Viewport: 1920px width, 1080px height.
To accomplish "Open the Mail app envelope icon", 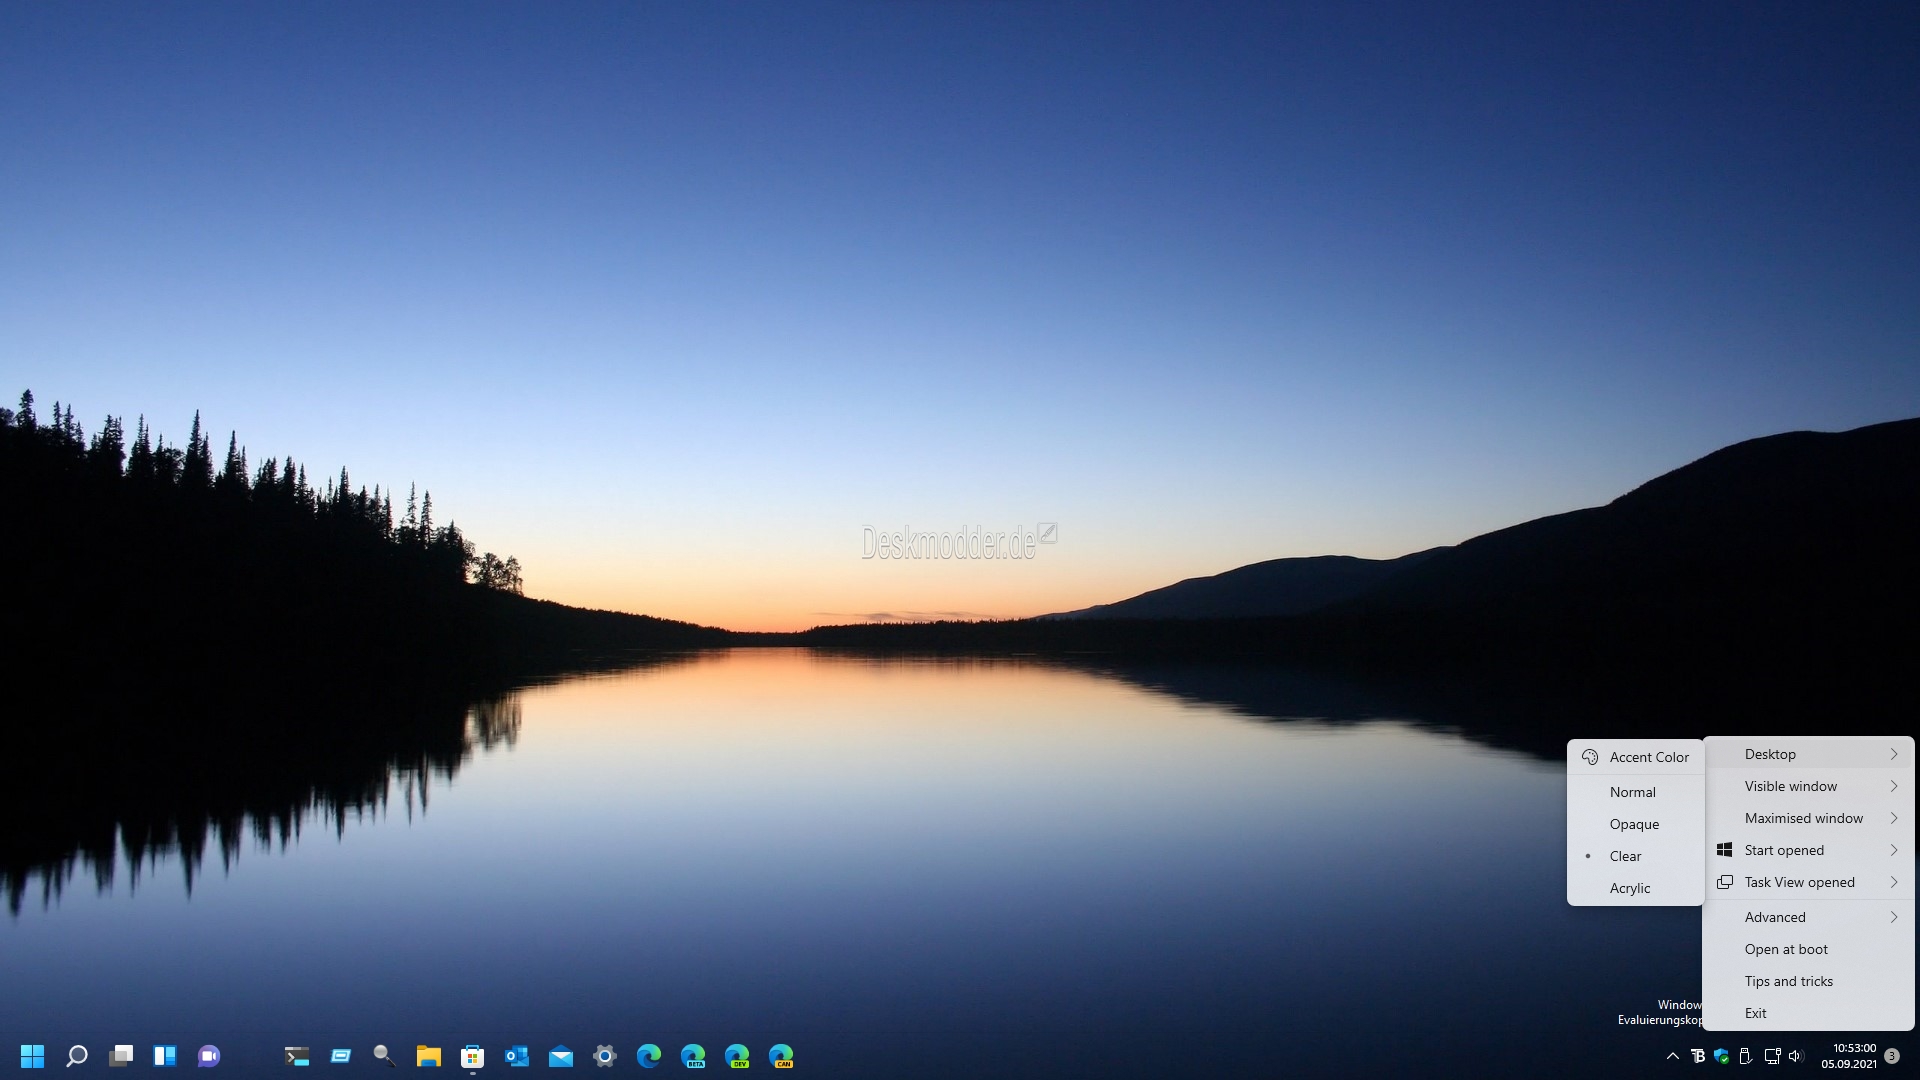I will click(561, 1056).
